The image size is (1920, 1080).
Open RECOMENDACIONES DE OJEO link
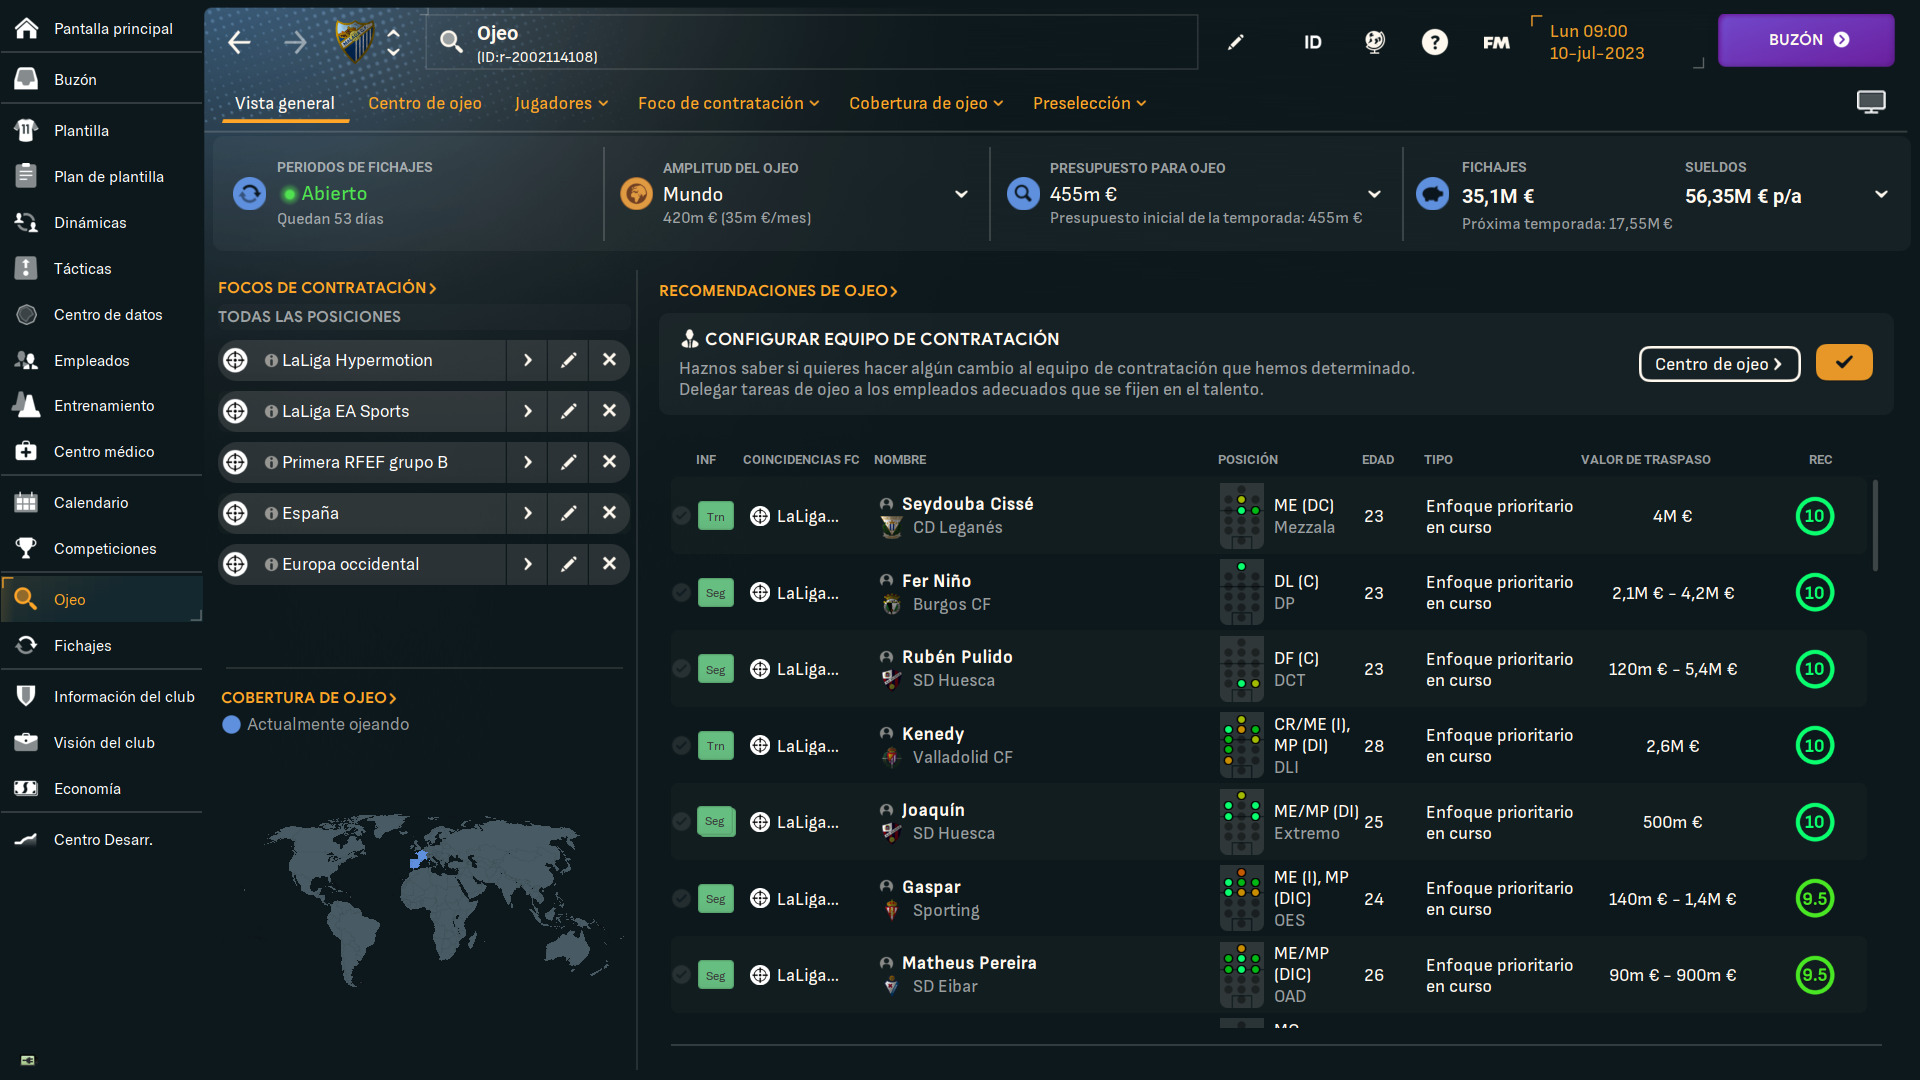click(x=778, y=291)
